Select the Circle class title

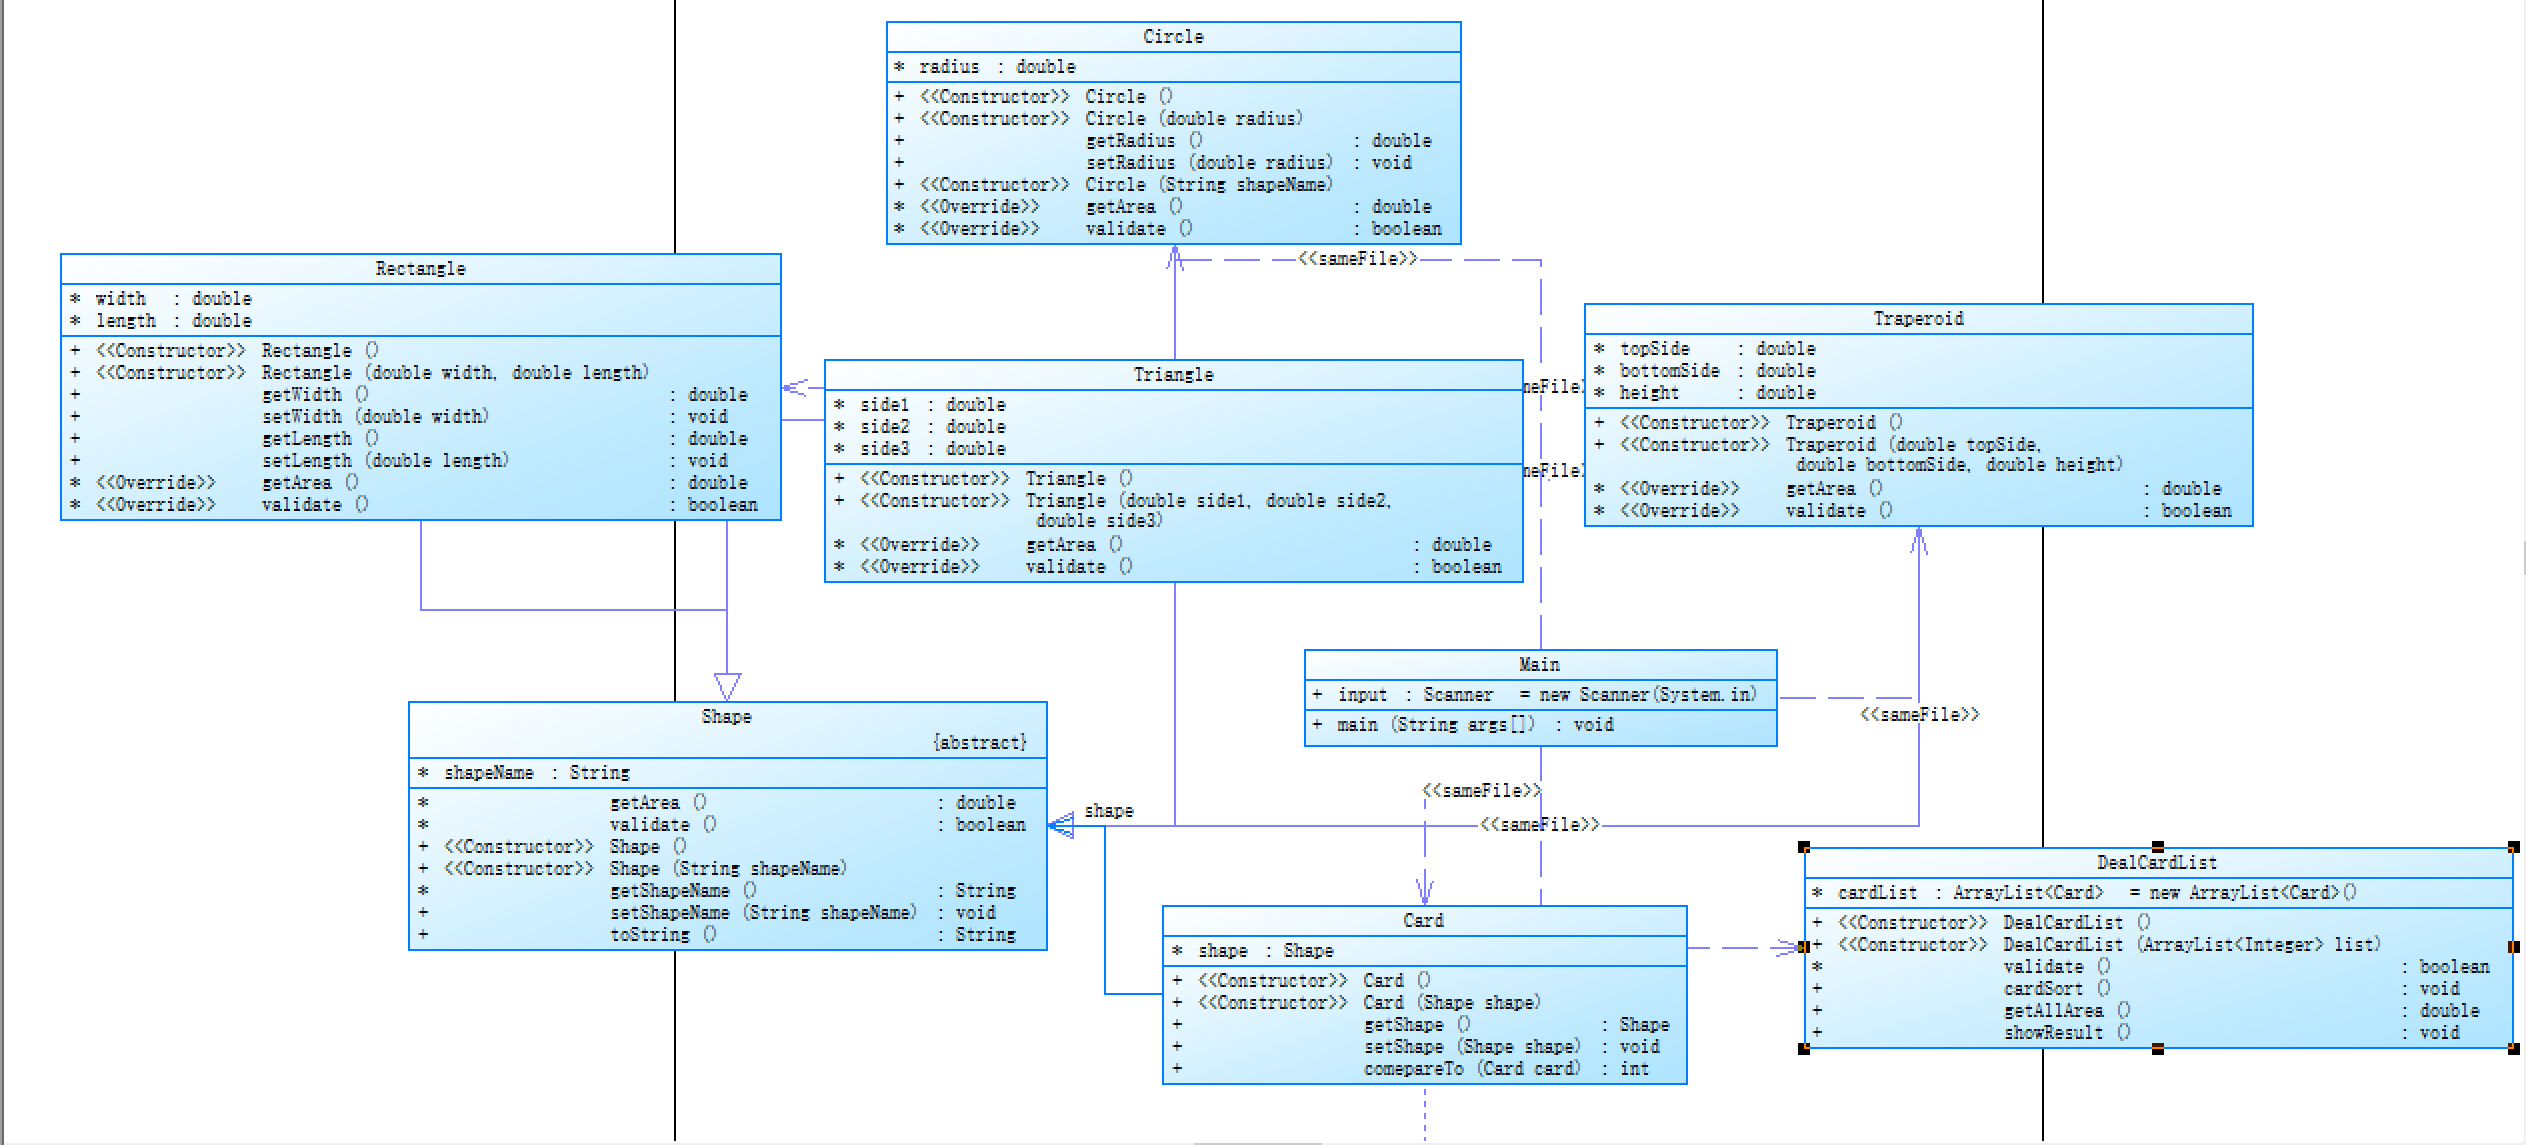[x=1173, y=37]
